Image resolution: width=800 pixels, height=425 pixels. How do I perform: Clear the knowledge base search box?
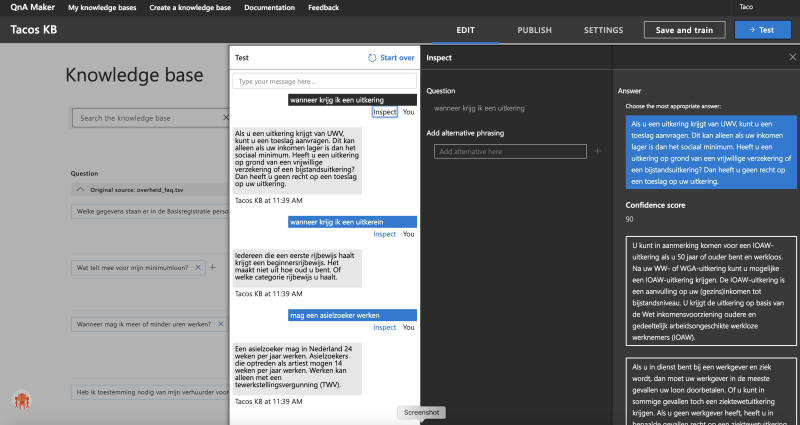226,118
